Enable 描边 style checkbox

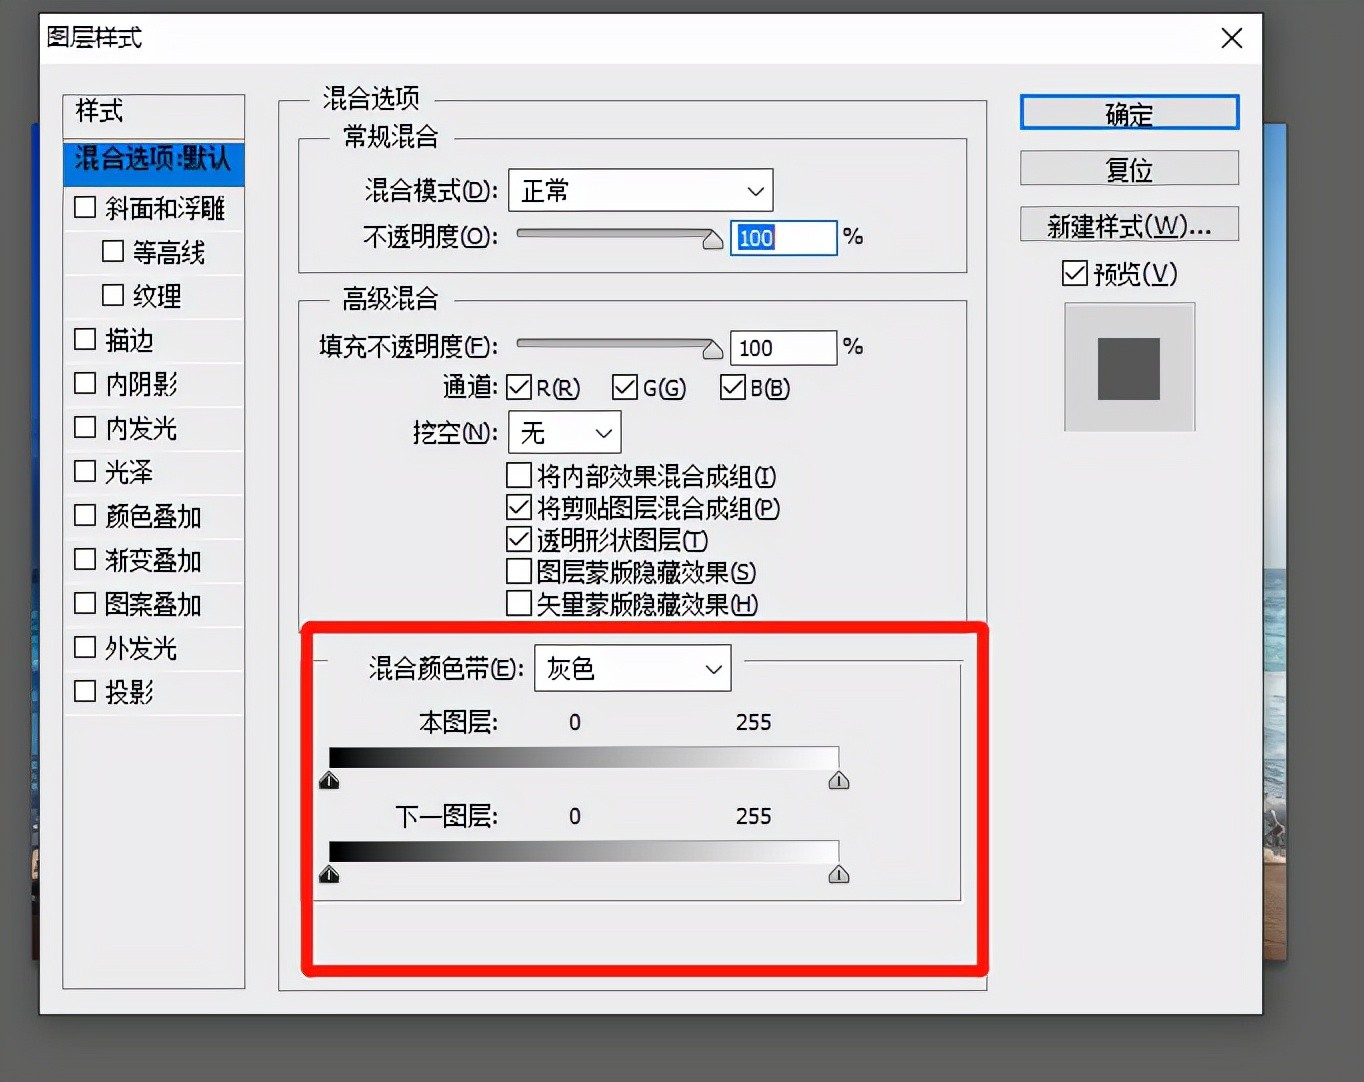coord(86,339)
